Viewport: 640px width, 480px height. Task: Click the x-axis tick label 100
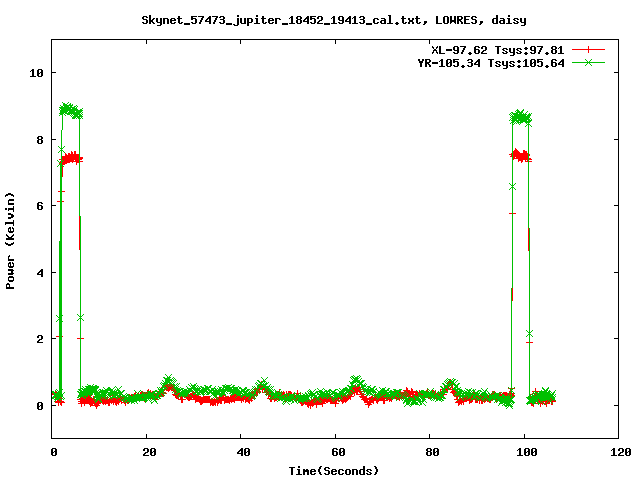pos(527,452)
